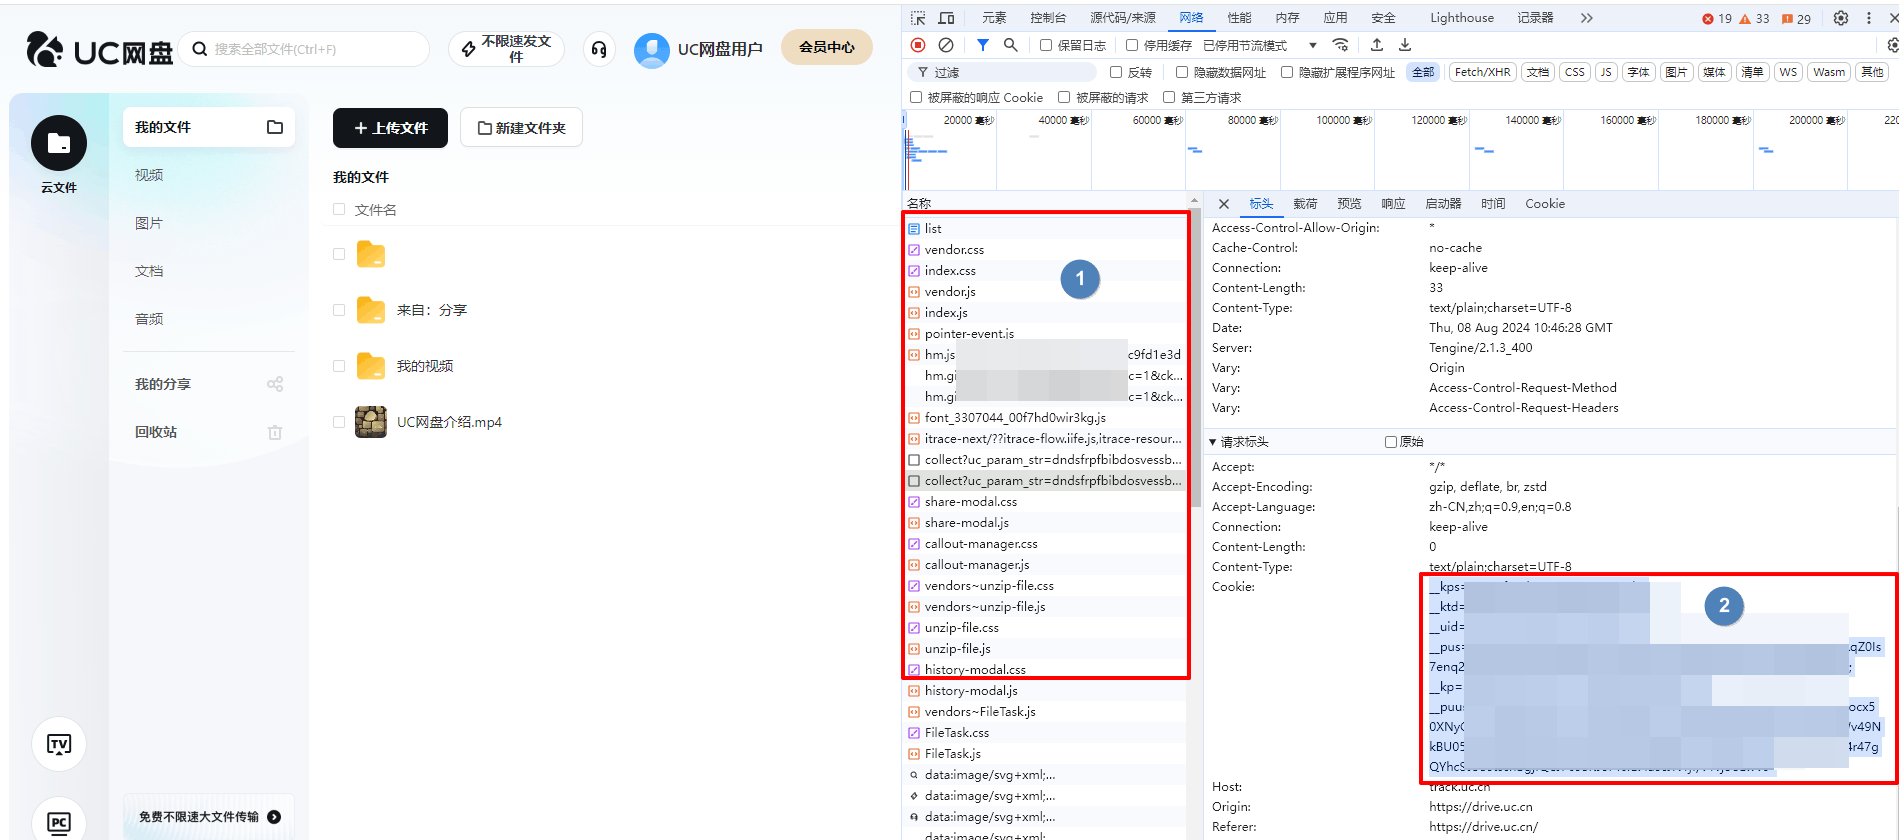
Task: Open the recycle bin trash icon
Action: [275, 432]
